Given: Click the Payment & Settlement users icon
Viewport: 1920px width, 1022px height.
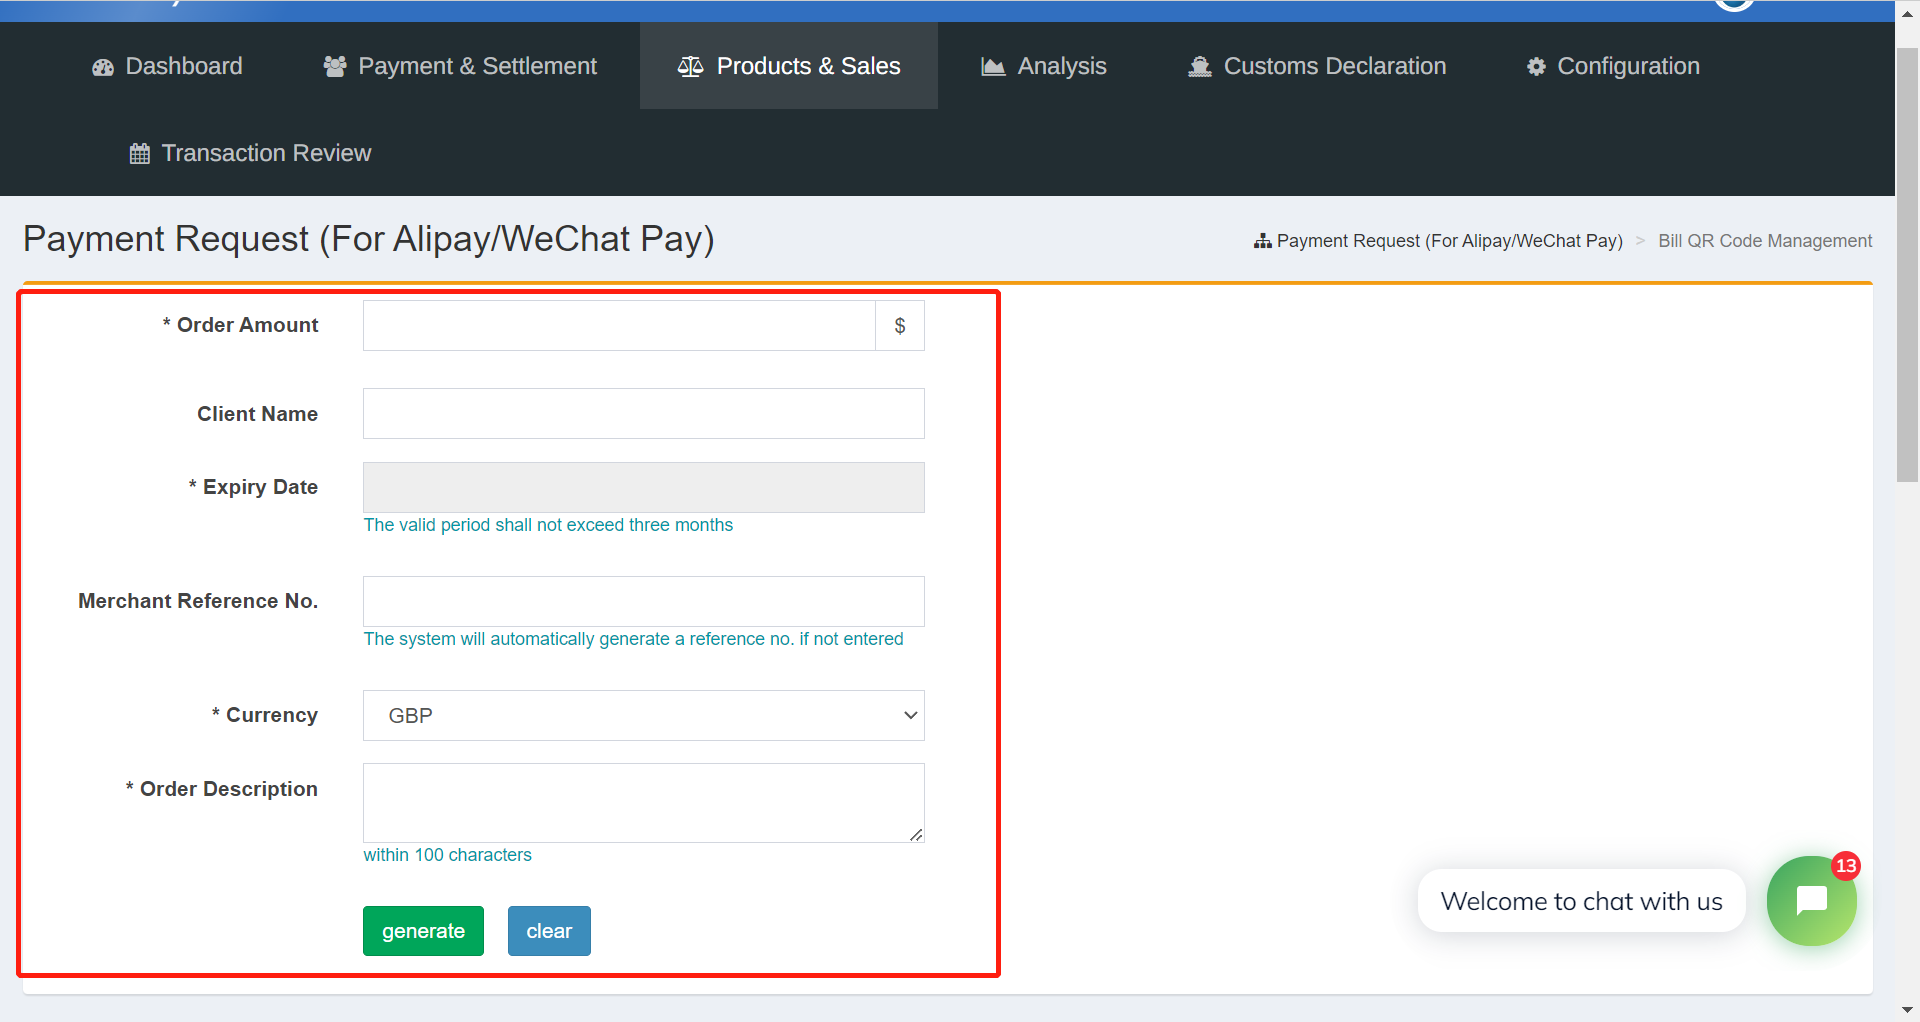Looking at the screenshot, I should coord(335,67).
